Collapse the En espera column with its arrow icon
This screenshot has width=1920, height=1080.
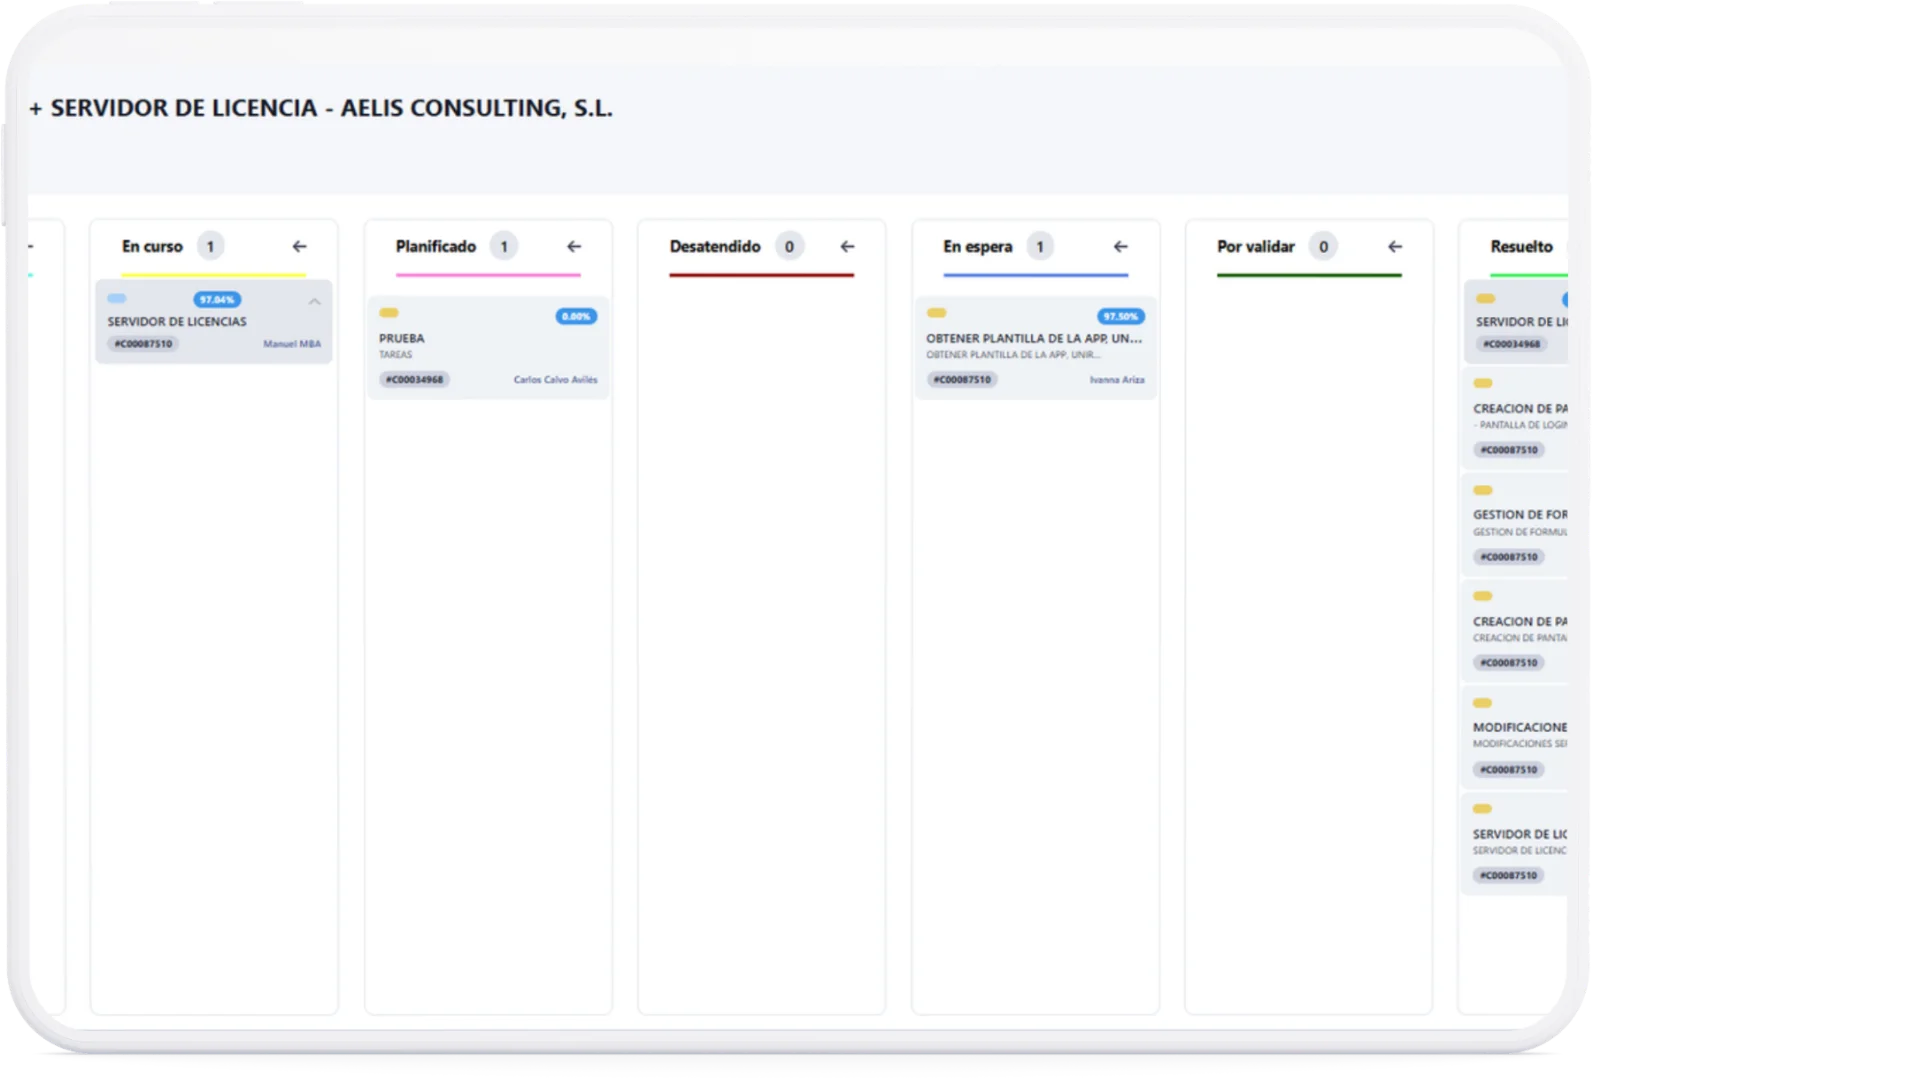click(1121, 246)
